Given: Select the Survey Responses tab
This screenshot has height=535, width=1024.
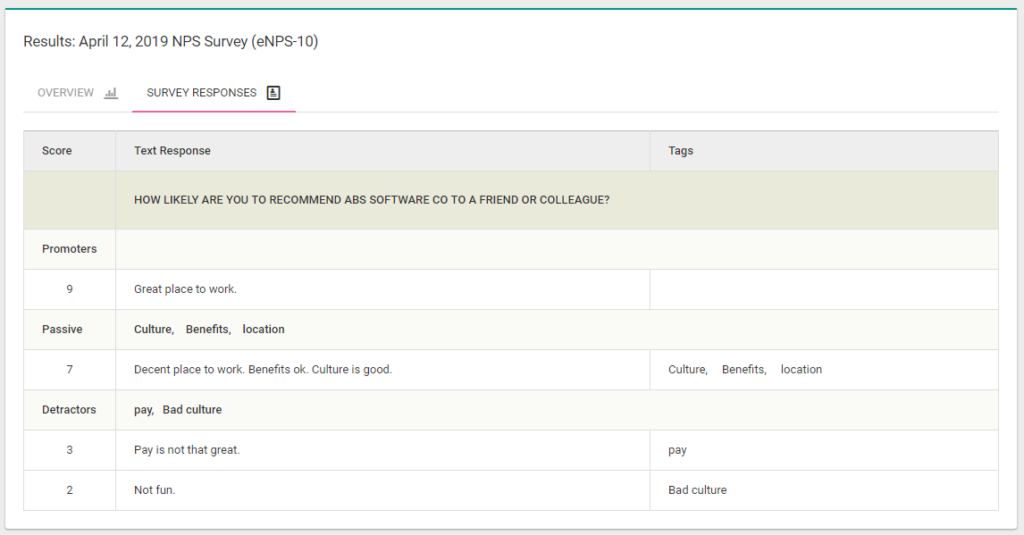Looking at the screenshot, I should click(x=202, y=93).
